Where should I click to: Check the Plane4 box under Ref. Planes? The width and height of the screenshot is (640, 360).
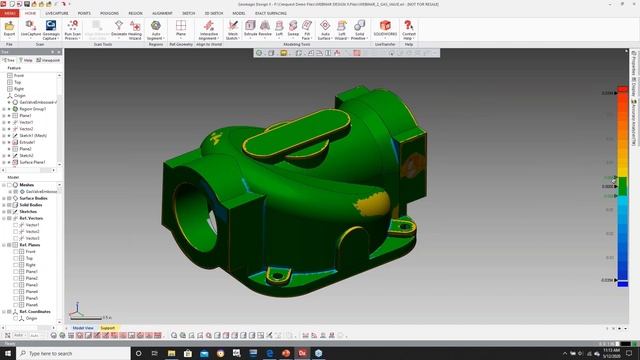click(16, 291)
